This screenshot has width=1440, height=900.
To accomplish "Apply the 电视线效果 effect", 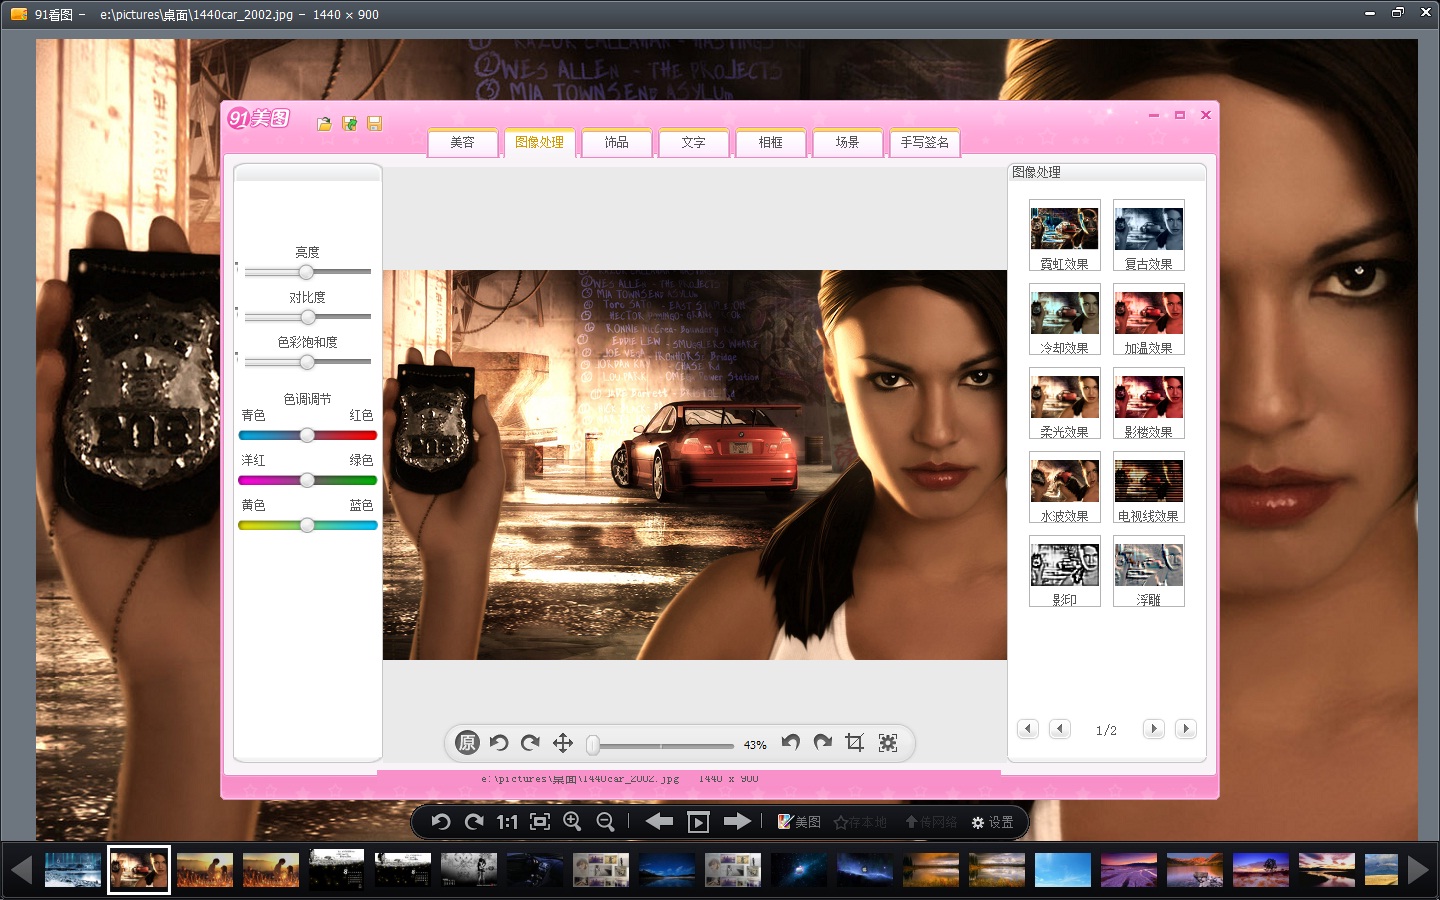I will tap(1149, 488).
